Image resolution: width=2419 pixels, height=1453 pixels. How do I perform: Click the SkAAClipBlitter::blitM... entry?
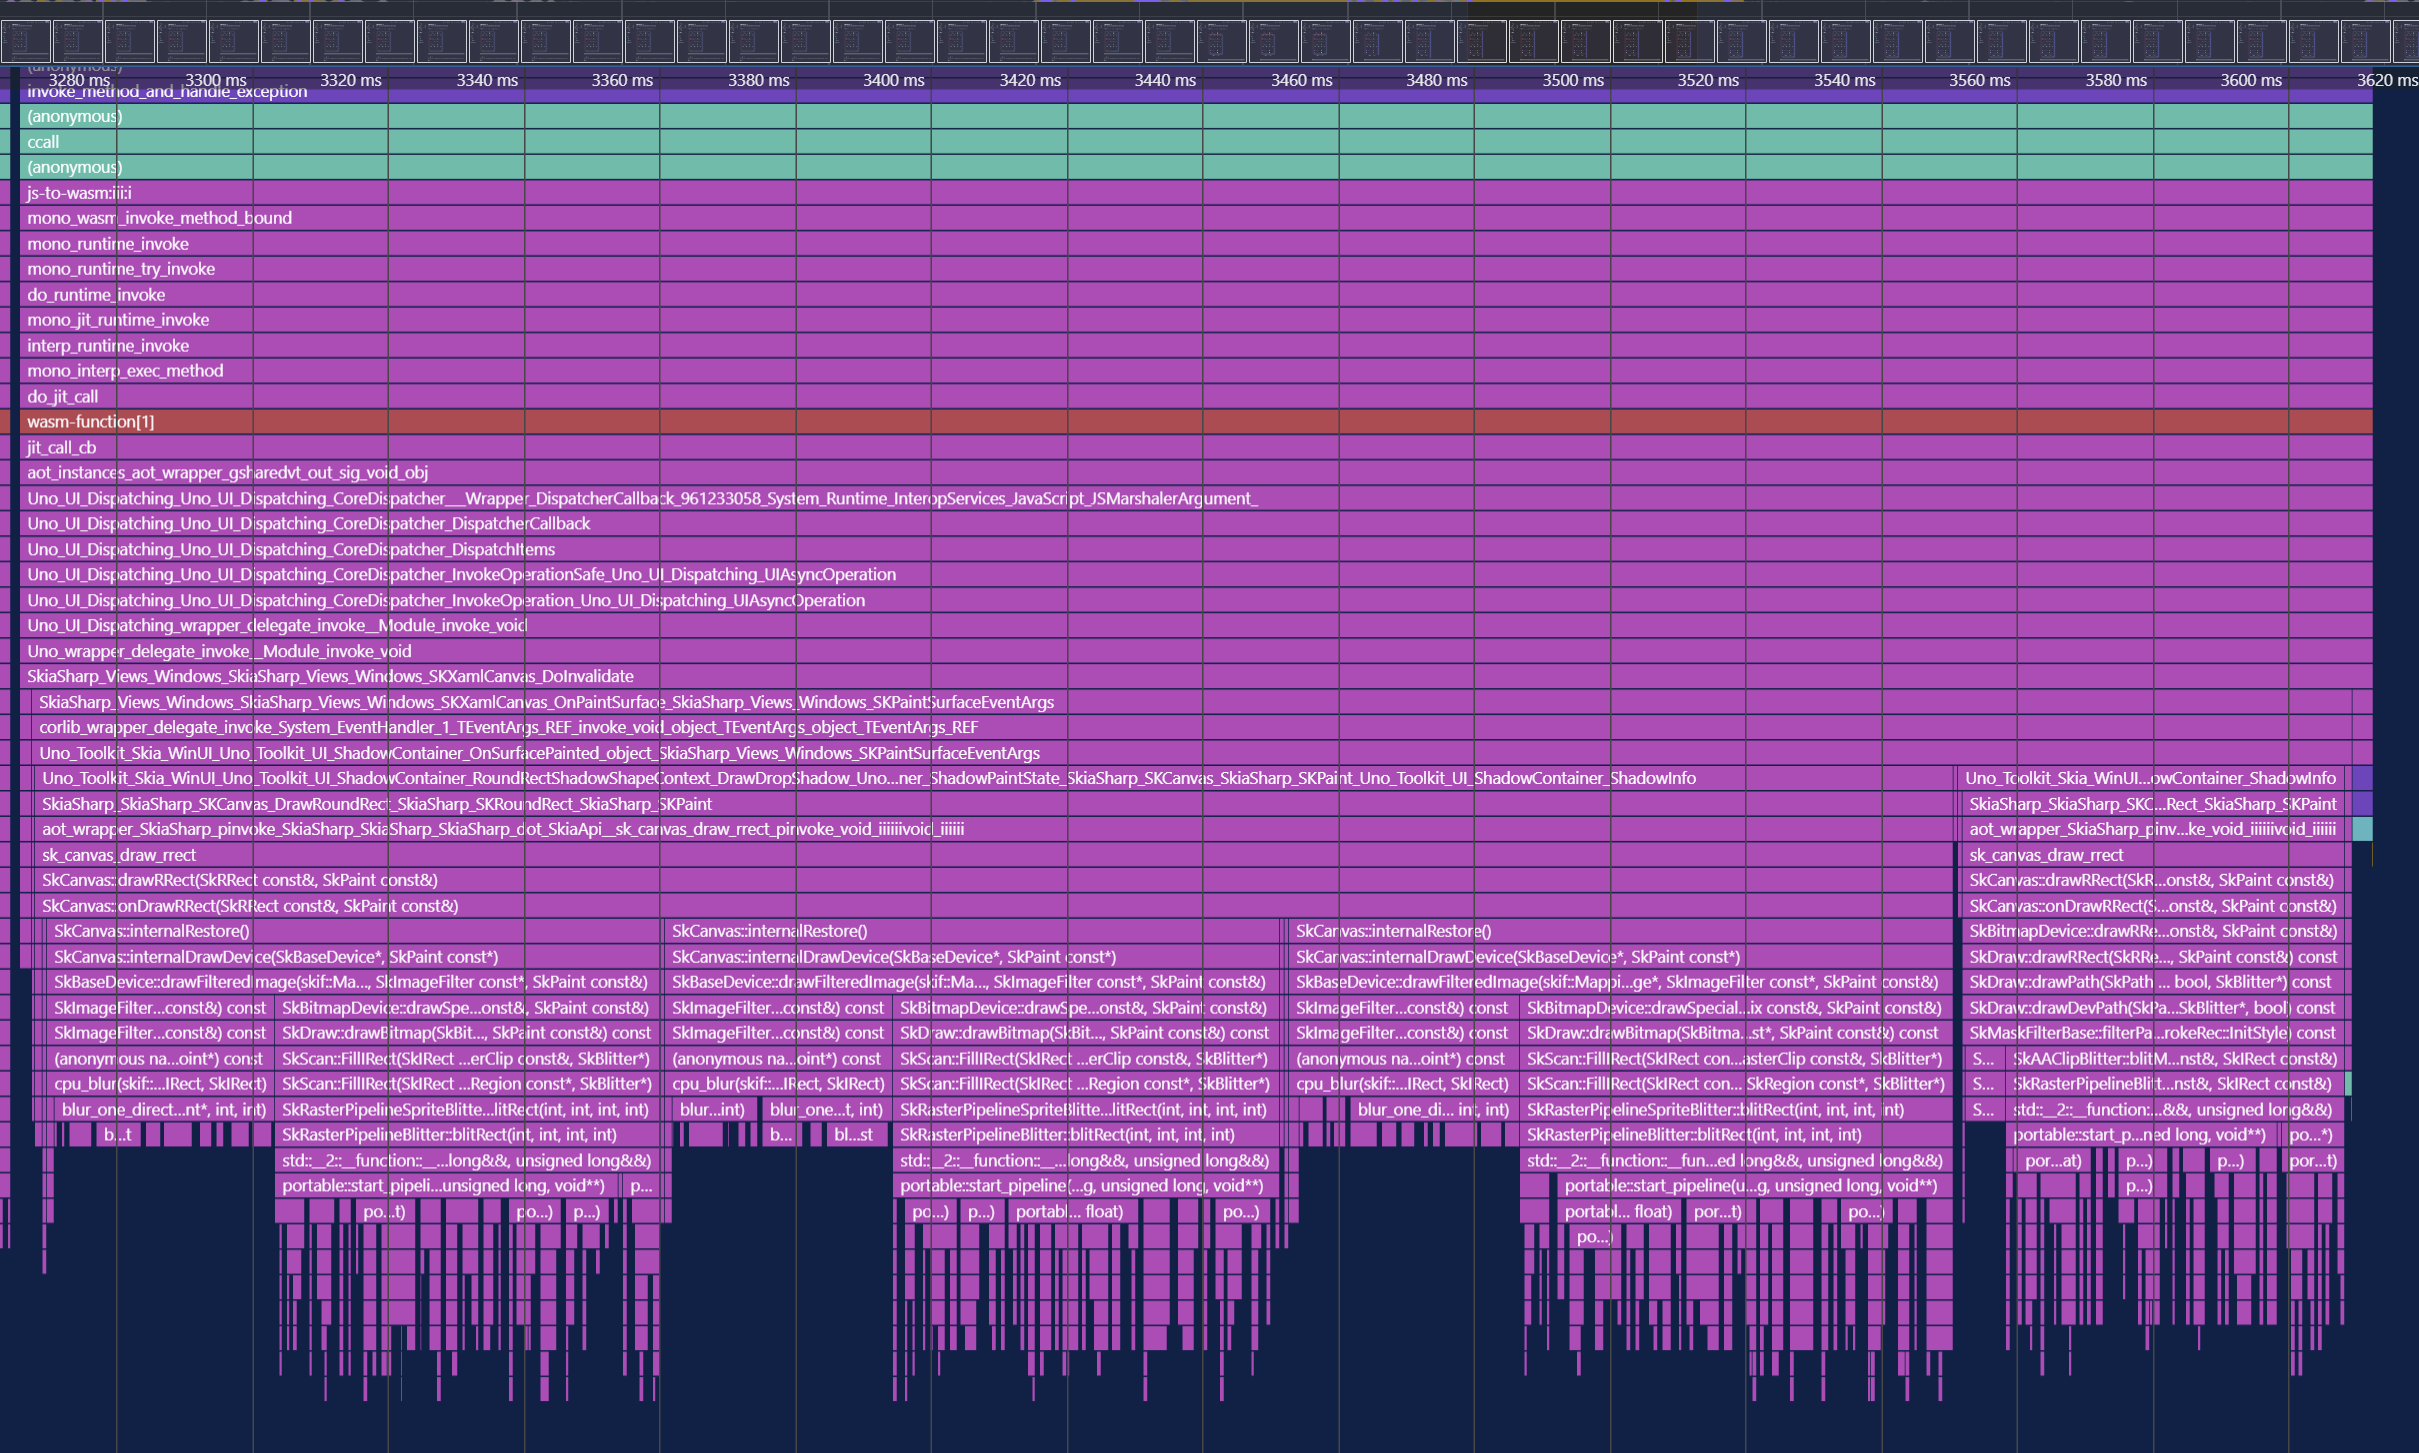coord(2174,1059)
